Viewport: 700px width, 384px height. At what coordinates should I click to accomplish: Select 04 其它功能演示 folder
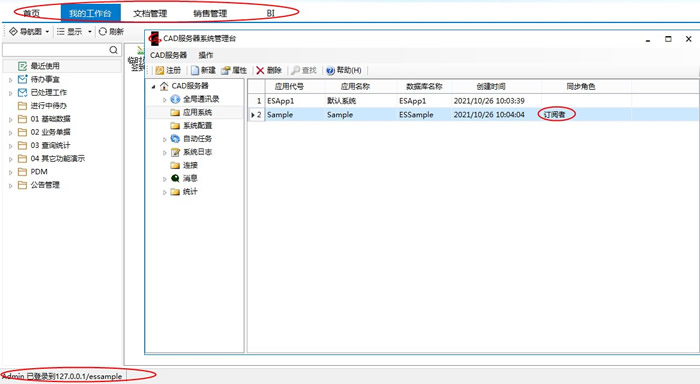tap(58, 159)
